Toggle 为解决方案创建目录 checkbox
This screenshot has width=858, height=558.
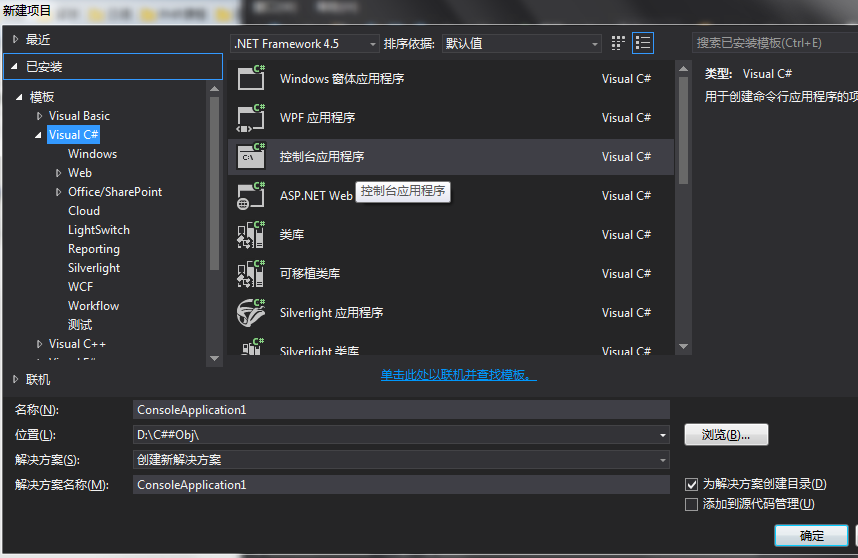[x=692, y=484]
